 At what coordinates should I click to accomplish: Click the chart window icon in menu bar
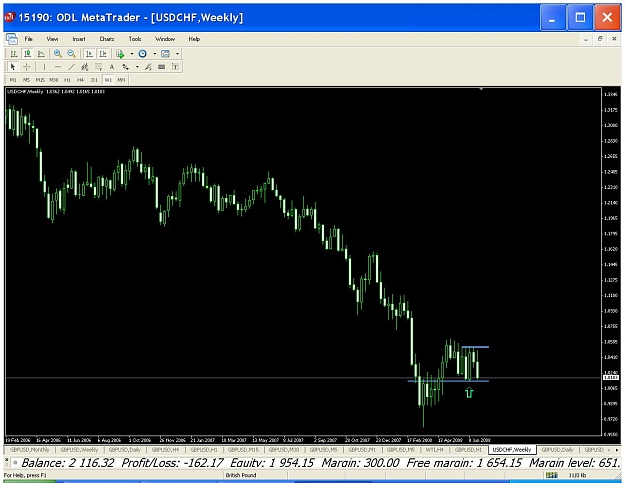tap(12, 39)
